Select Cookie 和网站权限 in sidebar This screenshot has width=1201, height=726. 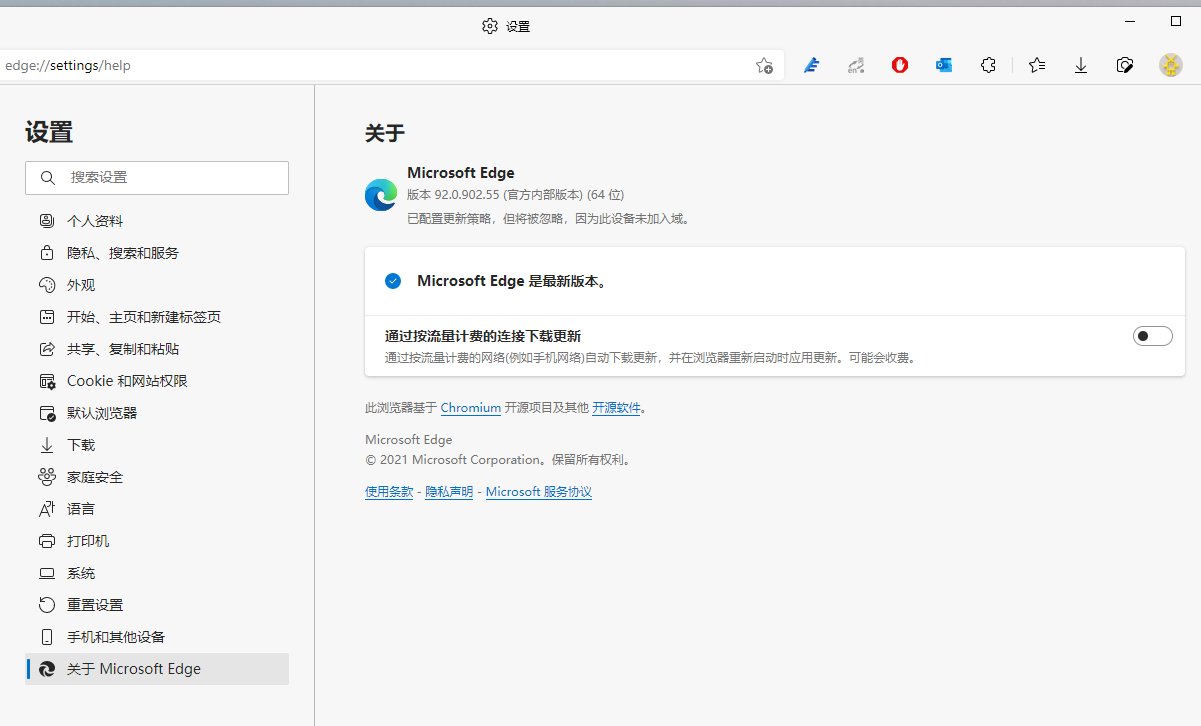pyautogui.click(x=157, y=381)
